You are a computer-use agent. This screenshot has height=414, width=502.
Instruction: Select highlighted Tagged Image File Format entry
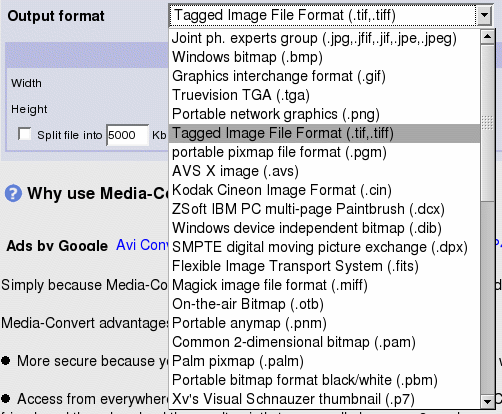[x=324, y=133]
